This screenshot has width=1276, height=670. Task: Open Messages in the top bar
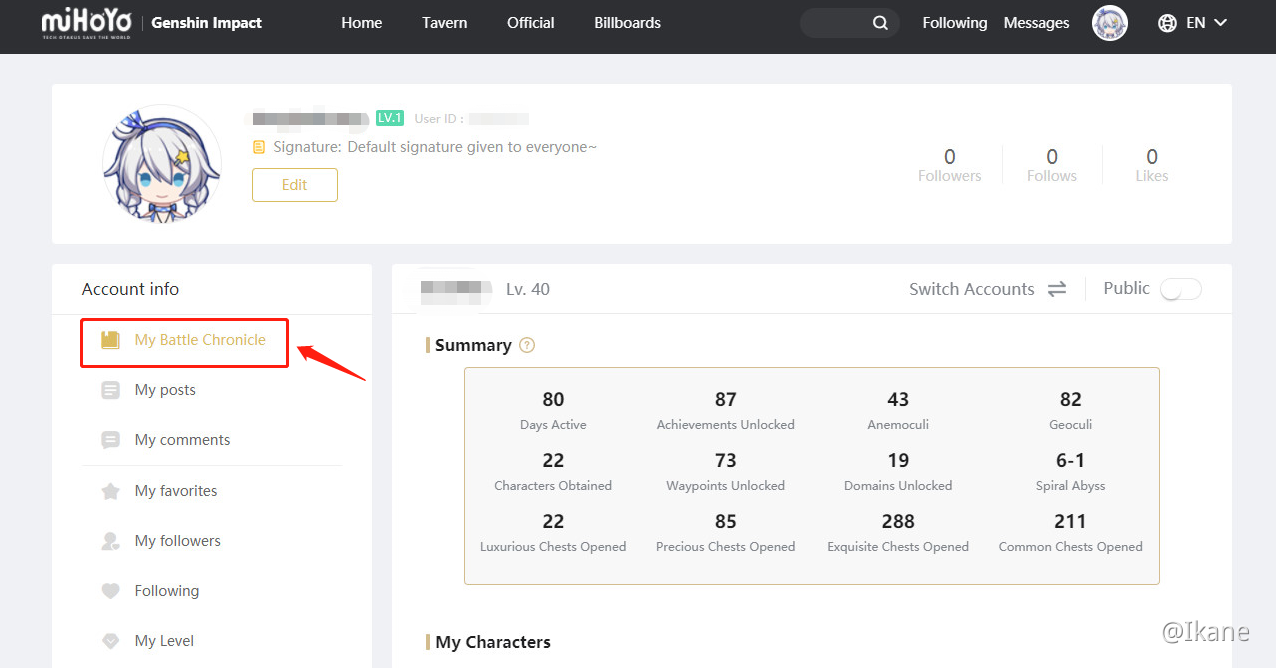1036,23
